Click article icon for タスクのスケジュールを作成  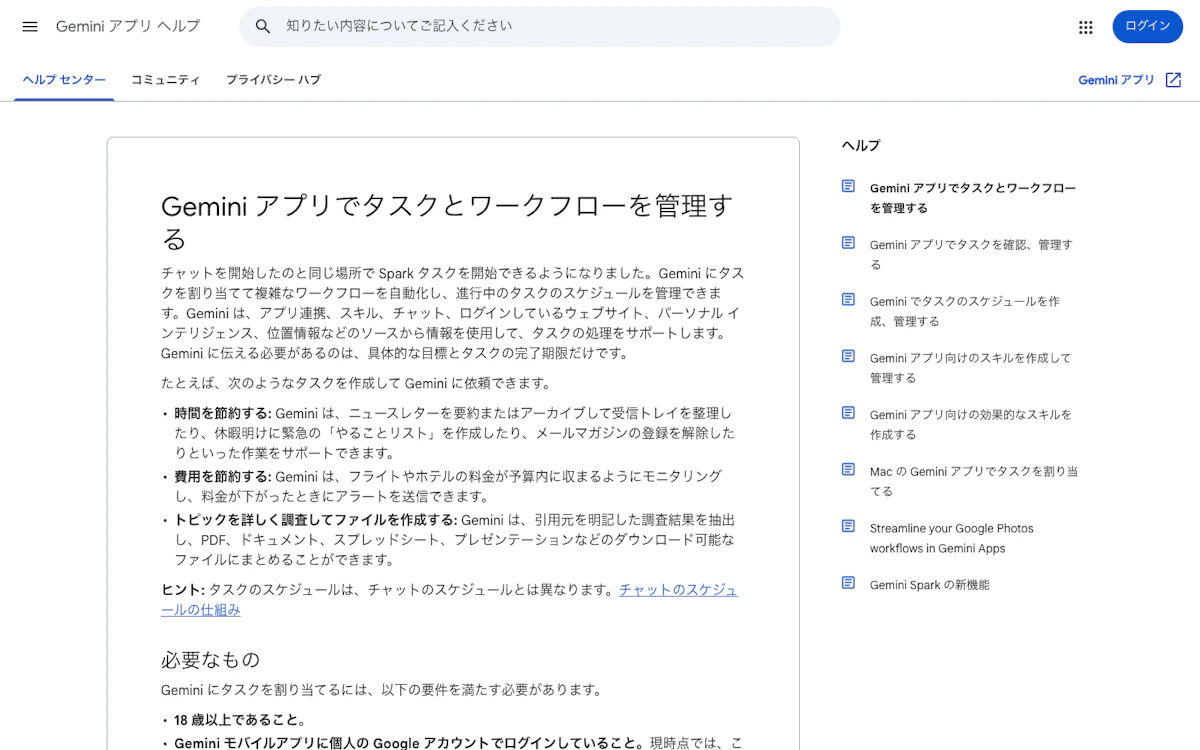pyautogui.click(x=849, y=299)
